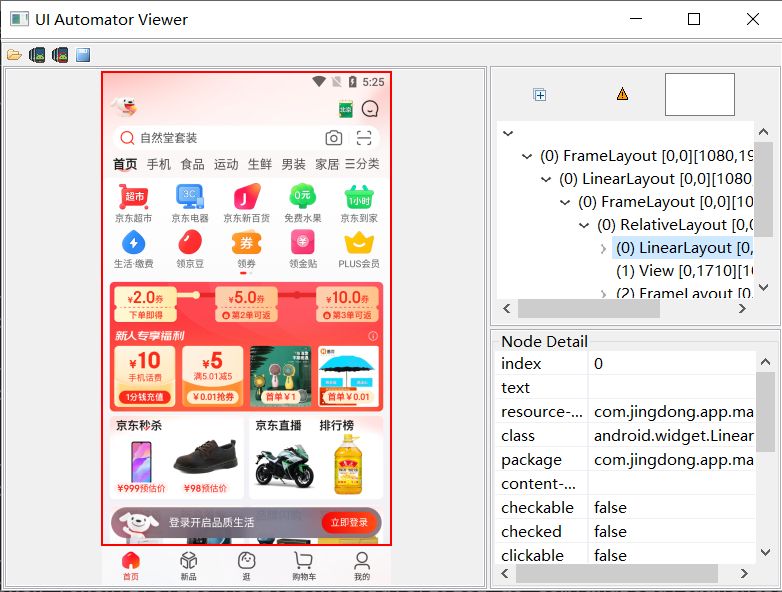Image resolution: width=782 pixels, height=592 pixels.
Task: Tap the 生活·缴费 icon
Action: (134, 249)
